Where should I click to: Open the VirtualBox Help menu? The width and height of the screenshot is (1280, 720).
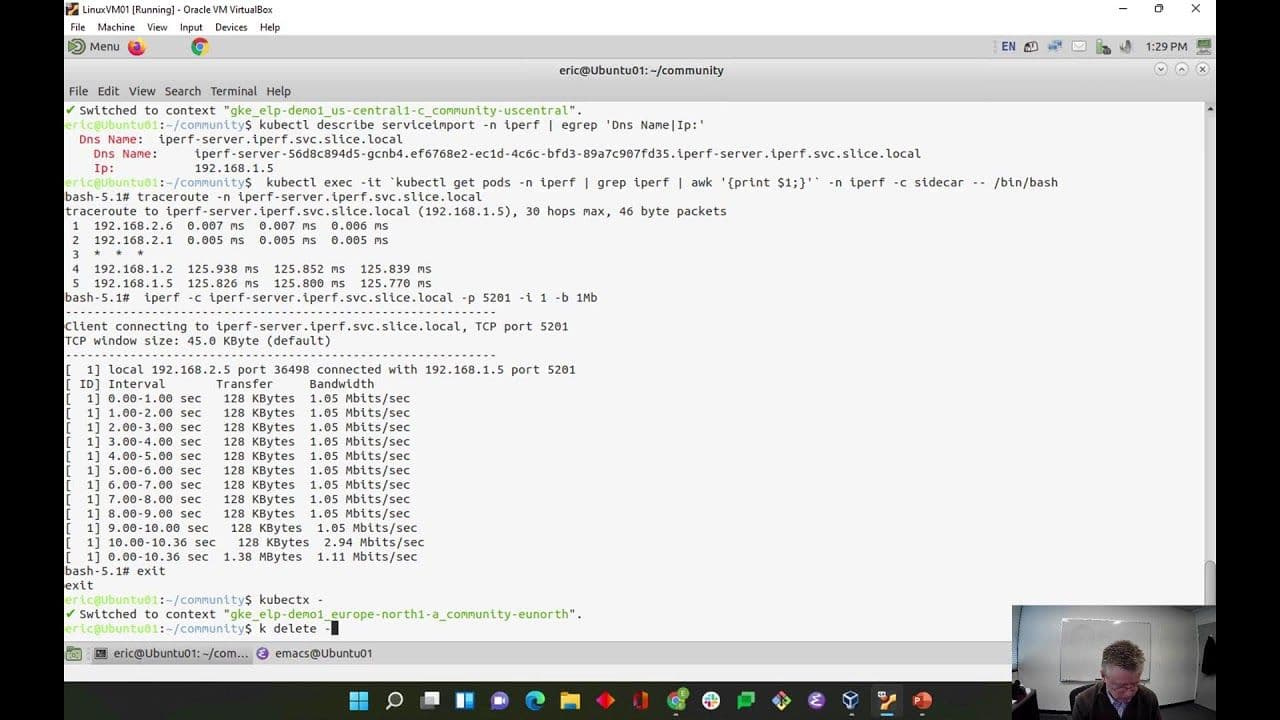pos(270,27)
